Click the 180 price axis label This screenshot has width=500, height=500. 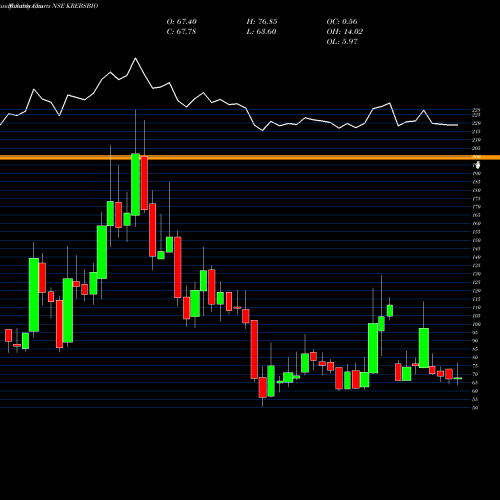(x=476, y=190)
